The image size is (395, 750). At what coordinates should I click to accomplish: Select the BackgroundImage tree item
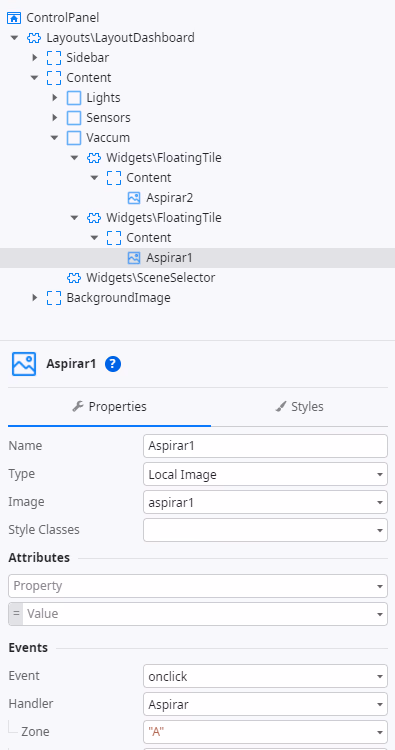119,298
